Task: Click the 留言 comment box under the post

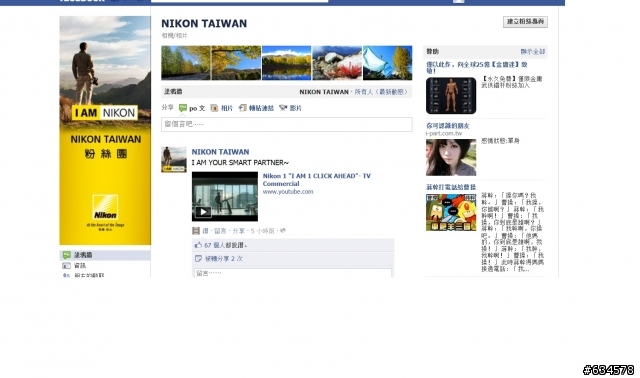Action: pos(292,273)
